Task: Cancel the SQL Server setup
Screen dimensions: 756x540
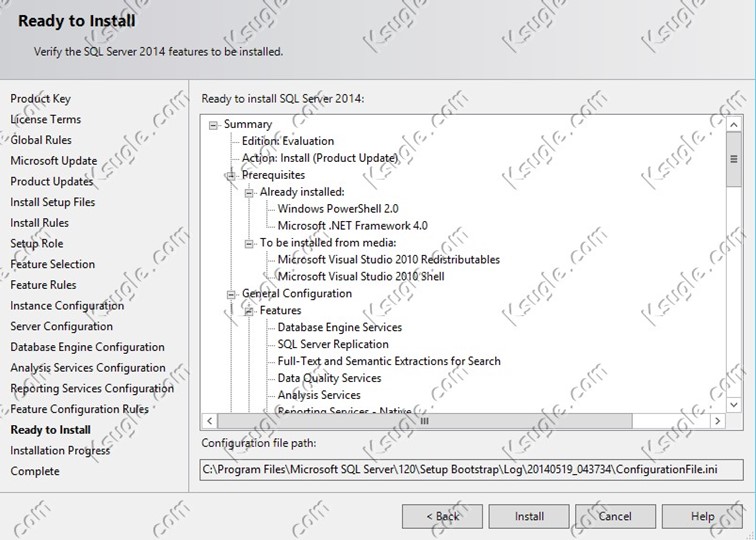Action: 615,516
